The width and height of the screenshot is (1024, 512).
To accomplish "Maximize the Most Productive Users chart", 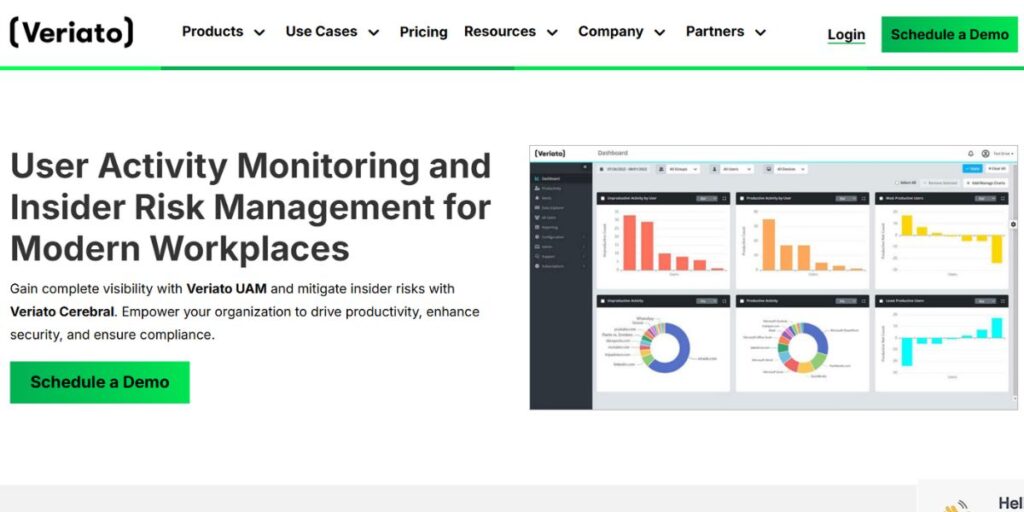I will coord(1002,198).
